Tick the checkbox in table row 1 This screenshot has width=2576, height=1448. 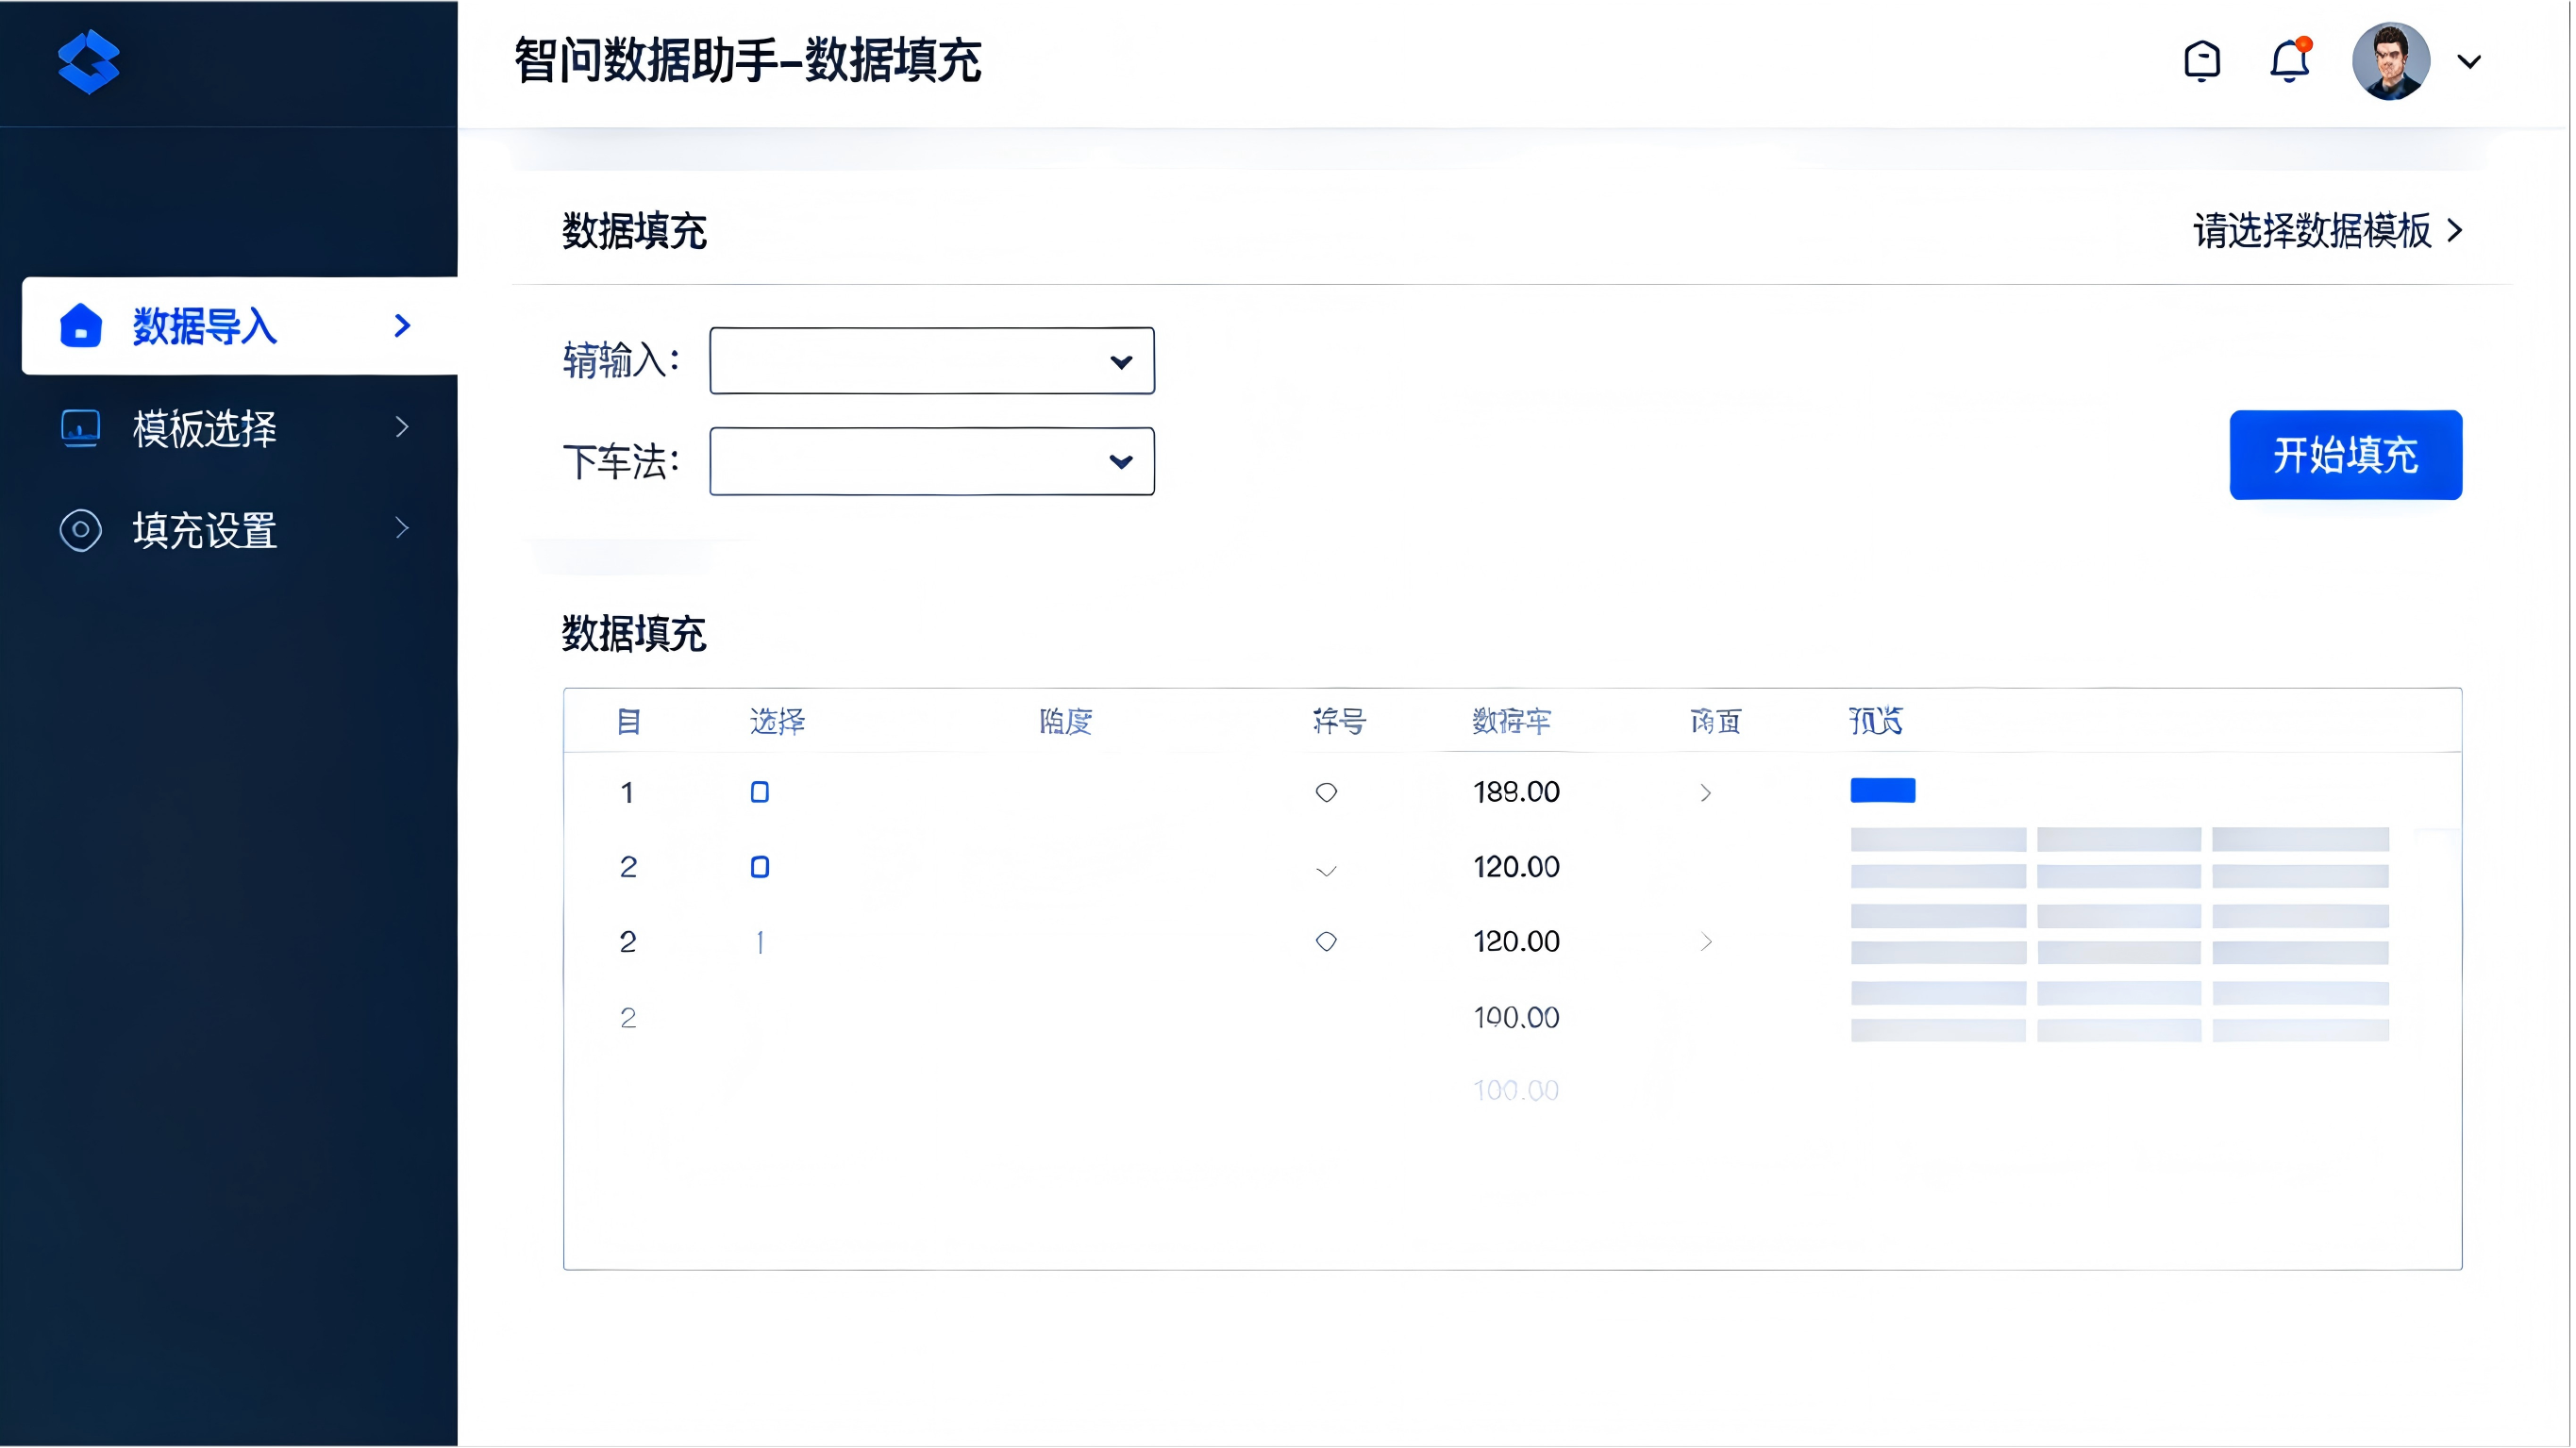760,793
